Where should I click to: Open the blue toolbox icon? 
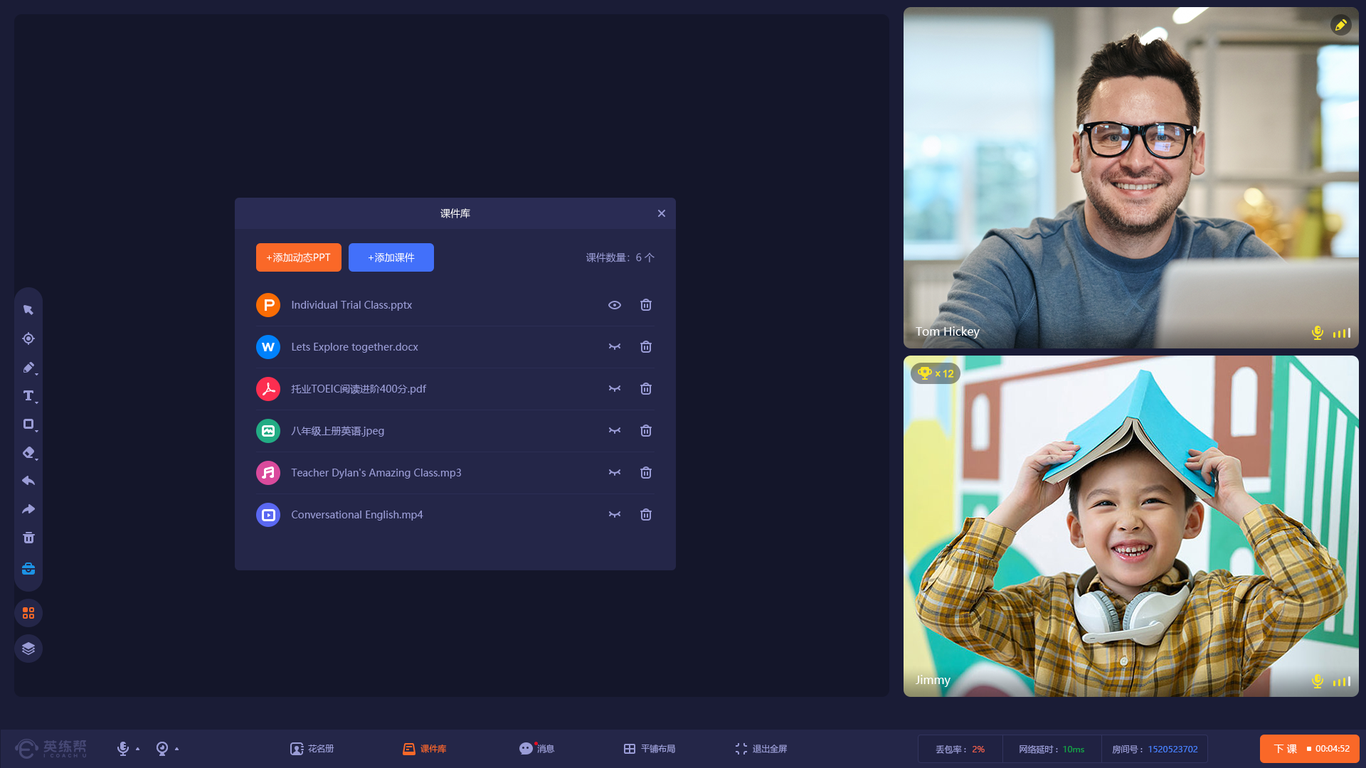(x=28, y=569)
